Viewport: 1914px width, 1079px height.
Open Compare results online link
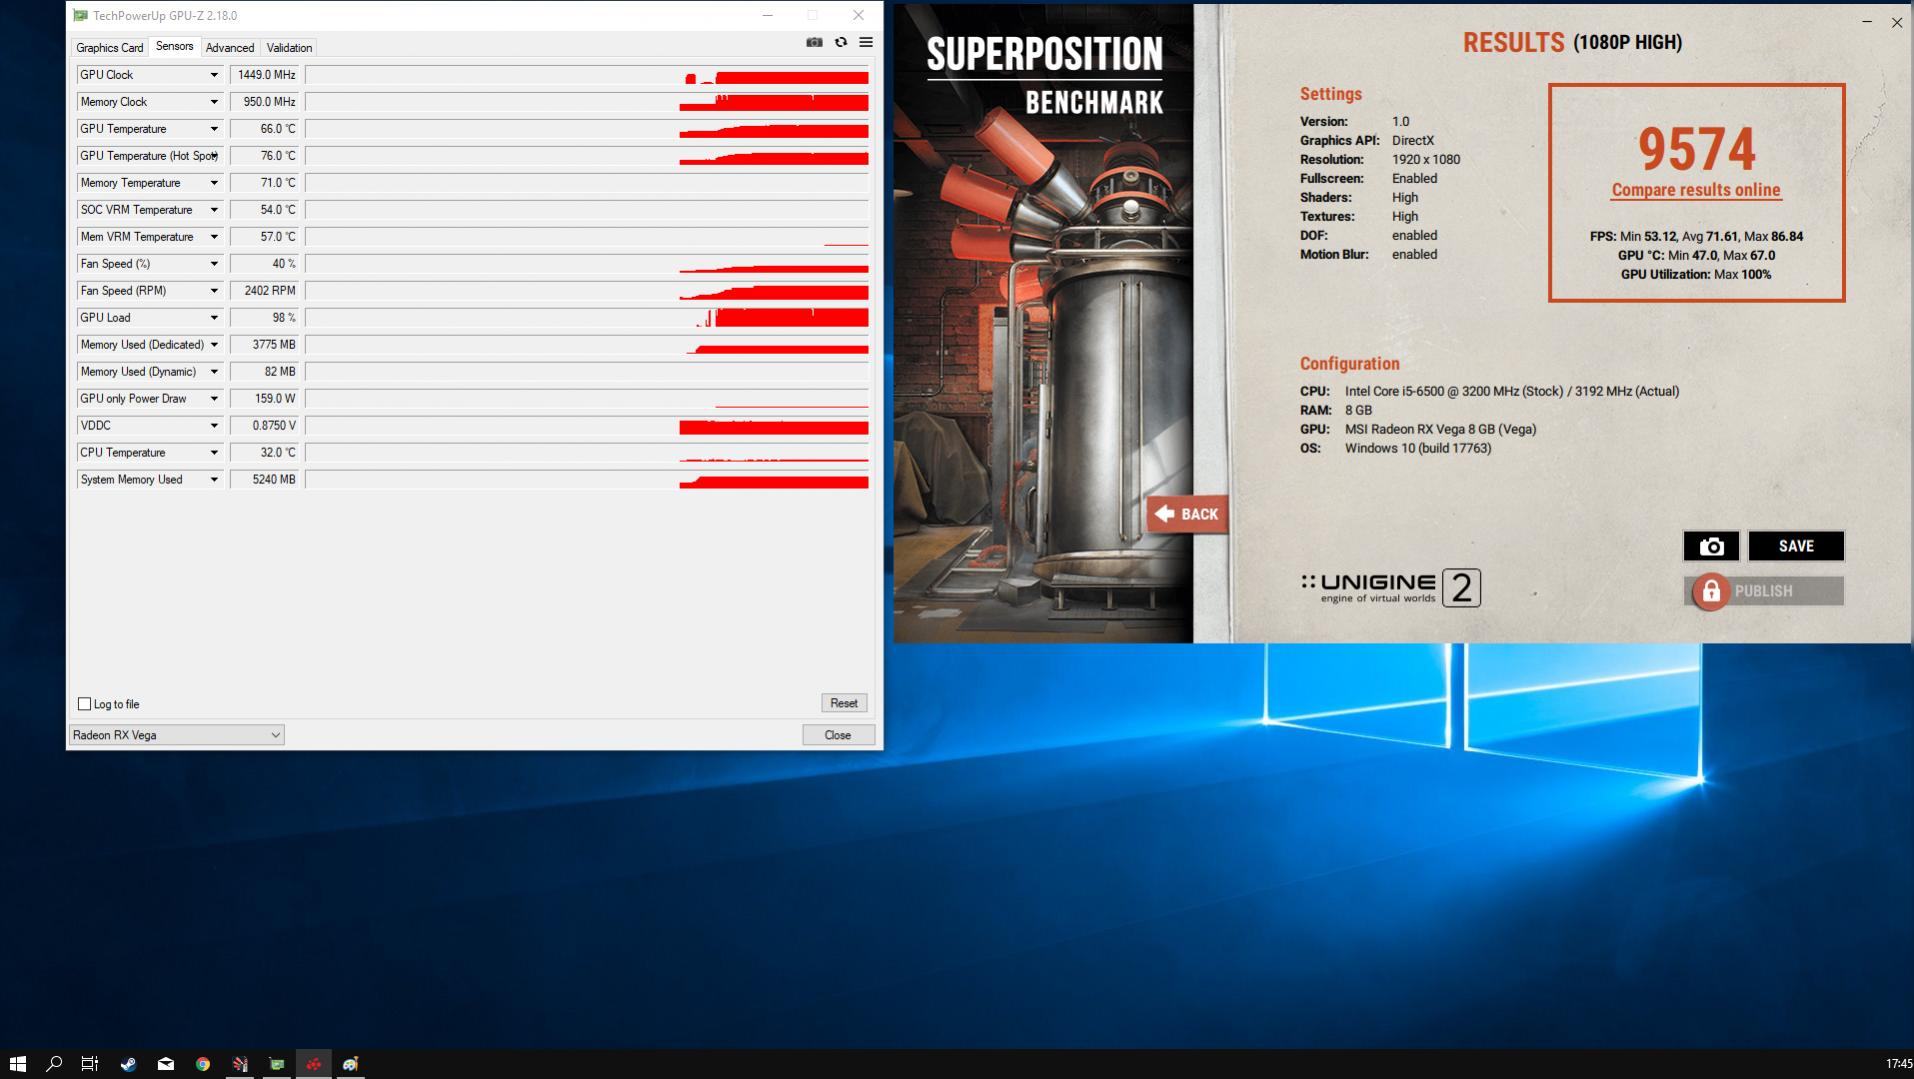click(x=1696, y=190)
